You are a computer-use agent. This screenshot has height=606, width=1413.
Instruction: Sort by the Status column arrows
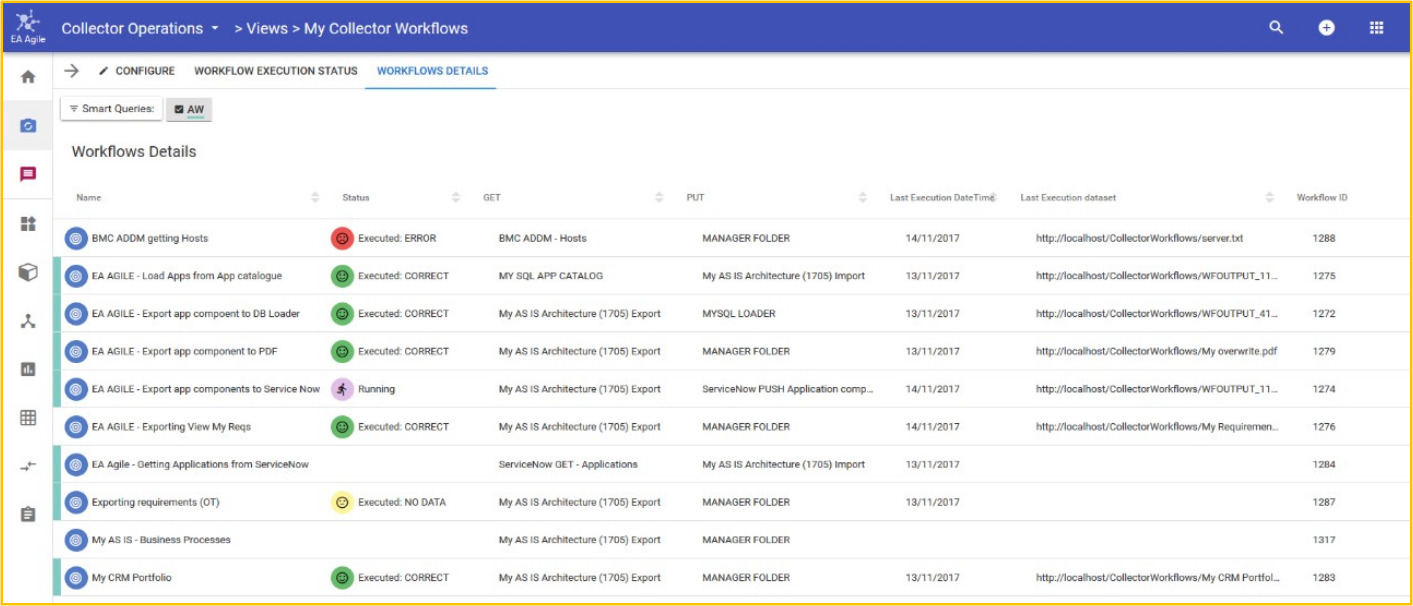coord(456,198)
